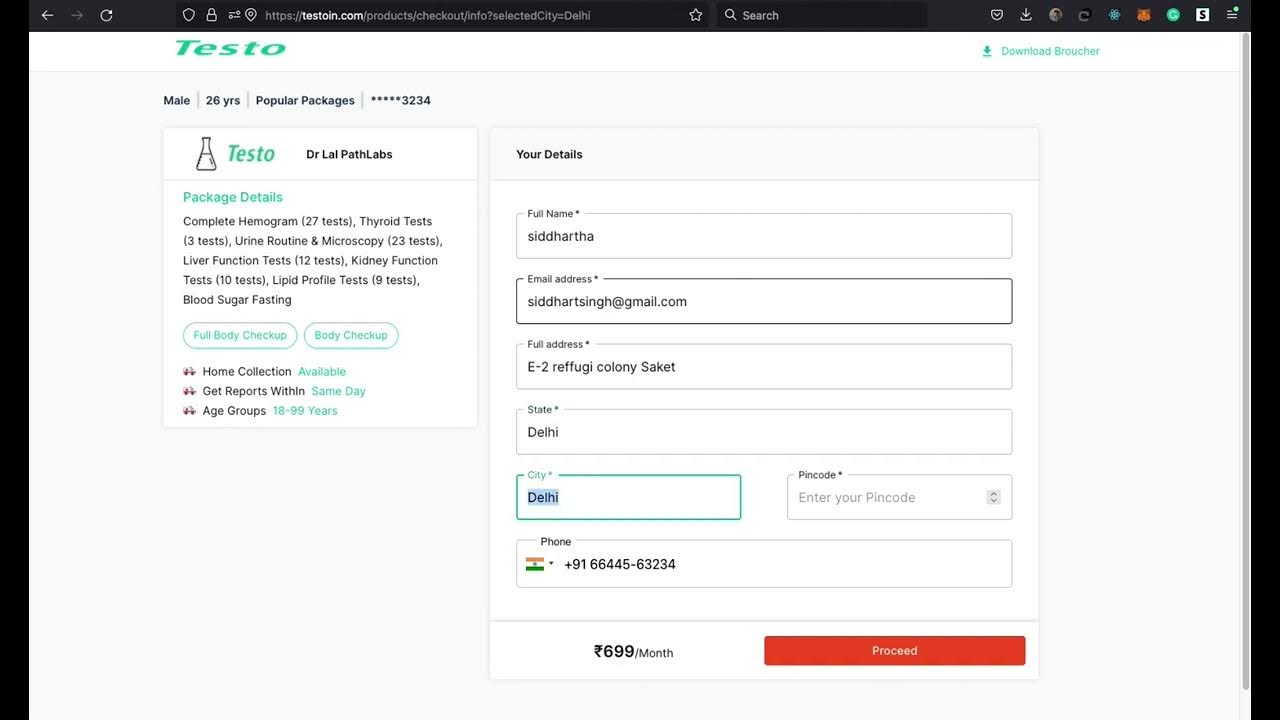1280x720 pixels.
Task: Click the Enter your Pincode field
Action: [x=885, y=498]
